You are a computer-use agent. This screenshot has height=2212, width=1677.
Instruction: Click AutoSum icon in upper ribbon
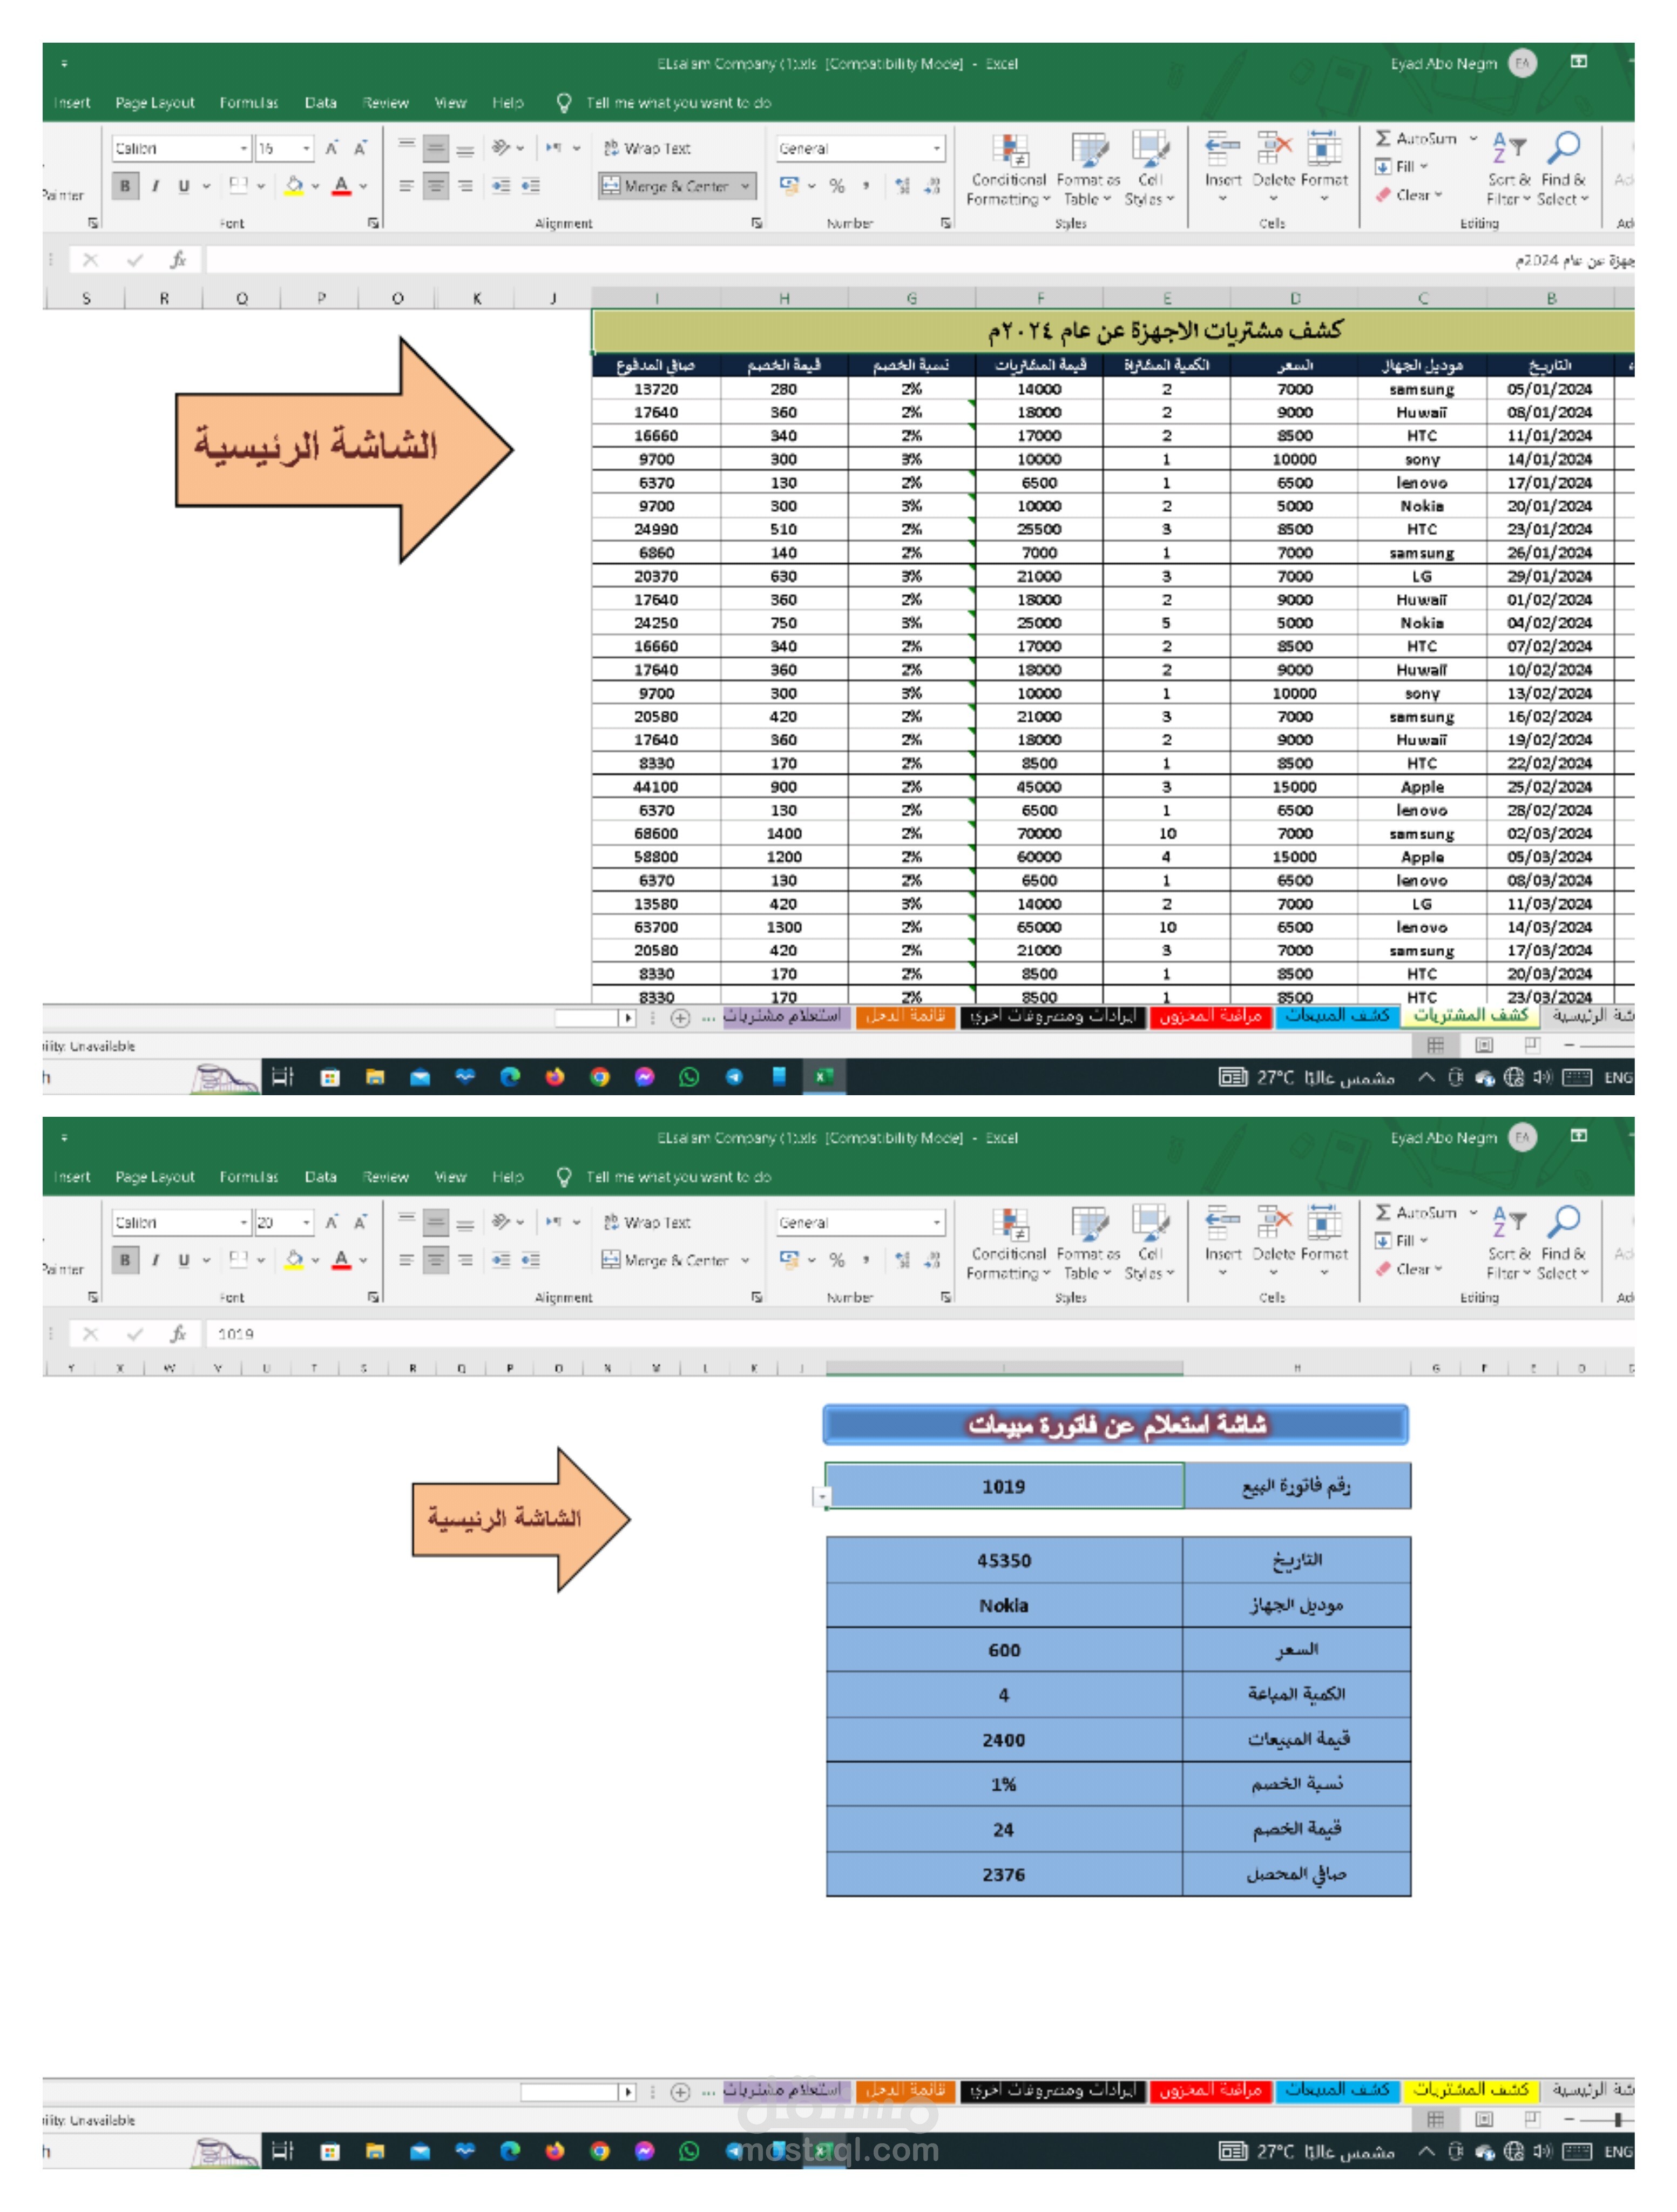point(1383,138)
